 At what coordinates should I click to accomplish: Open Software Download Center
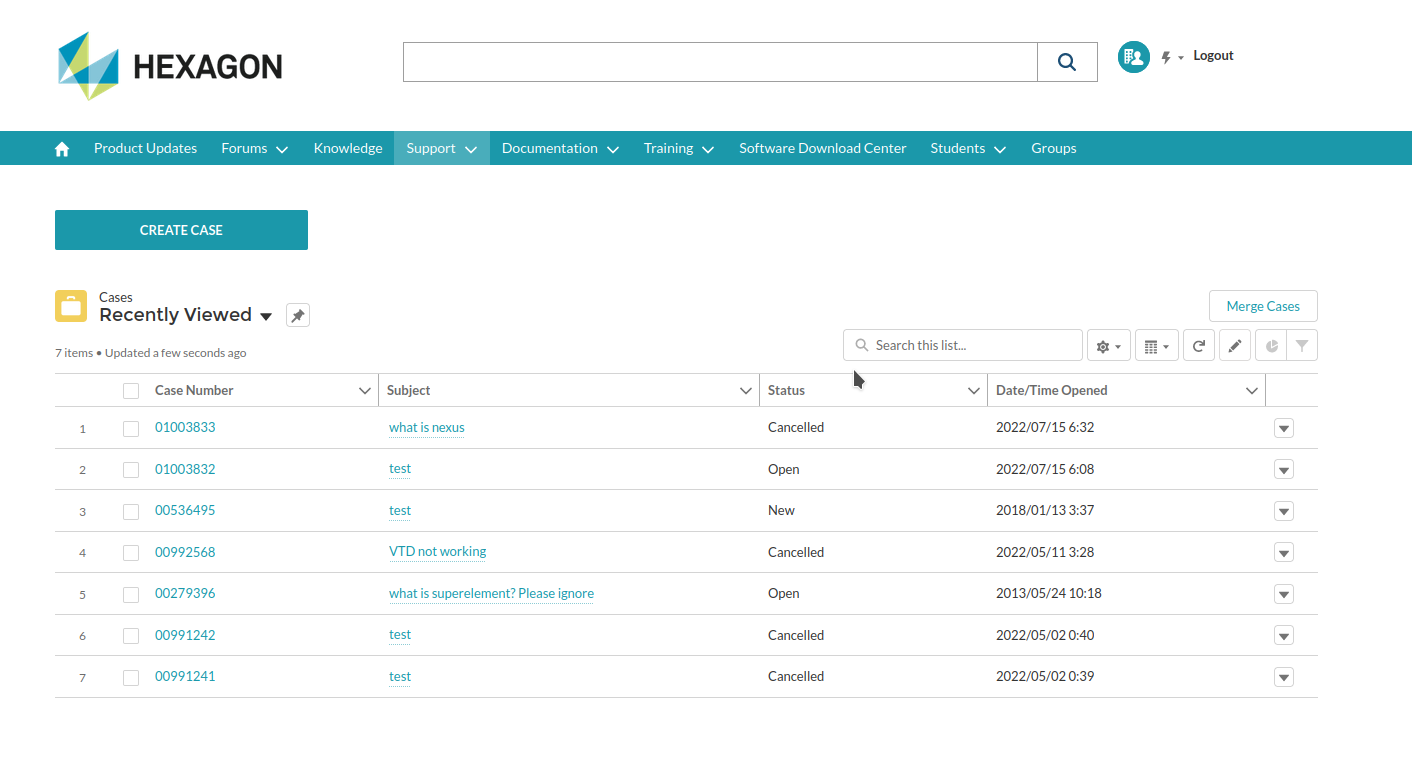point(823,148)
